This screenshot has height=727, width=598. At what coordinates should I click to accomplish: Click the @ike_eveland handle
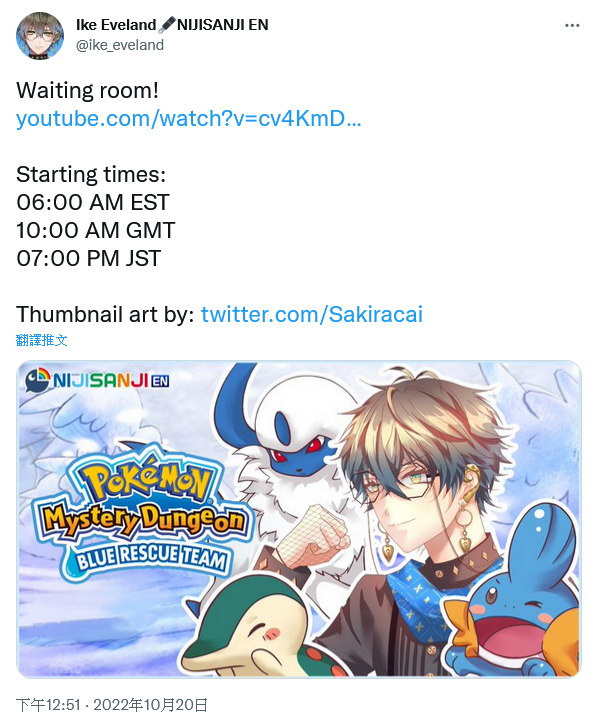point(120,45)
